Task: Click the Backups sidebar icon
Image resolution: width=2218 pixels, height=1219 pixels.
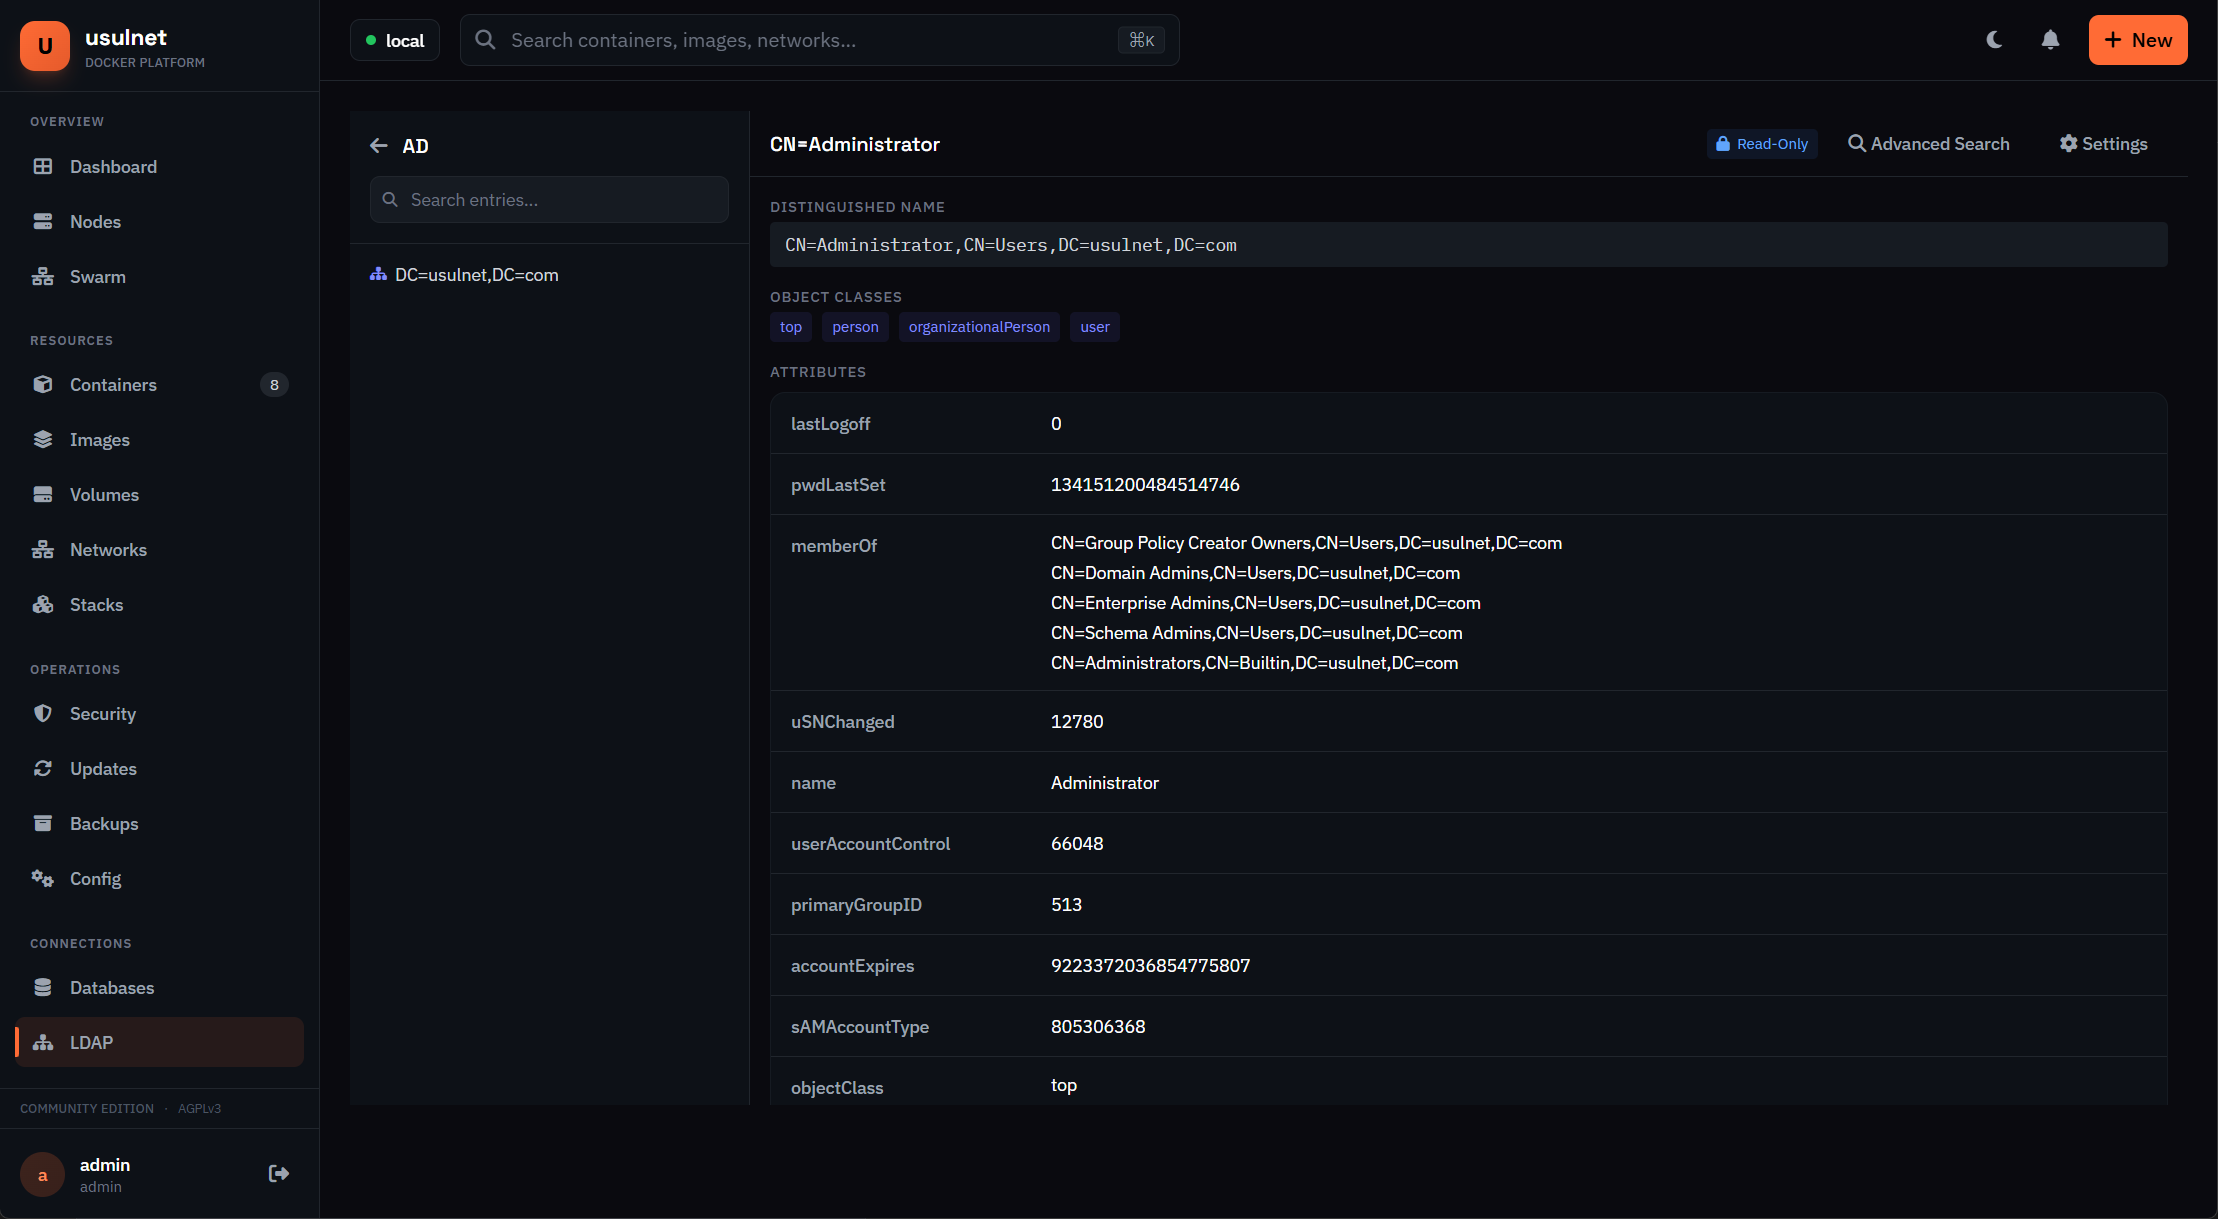Action: point(43,823)
